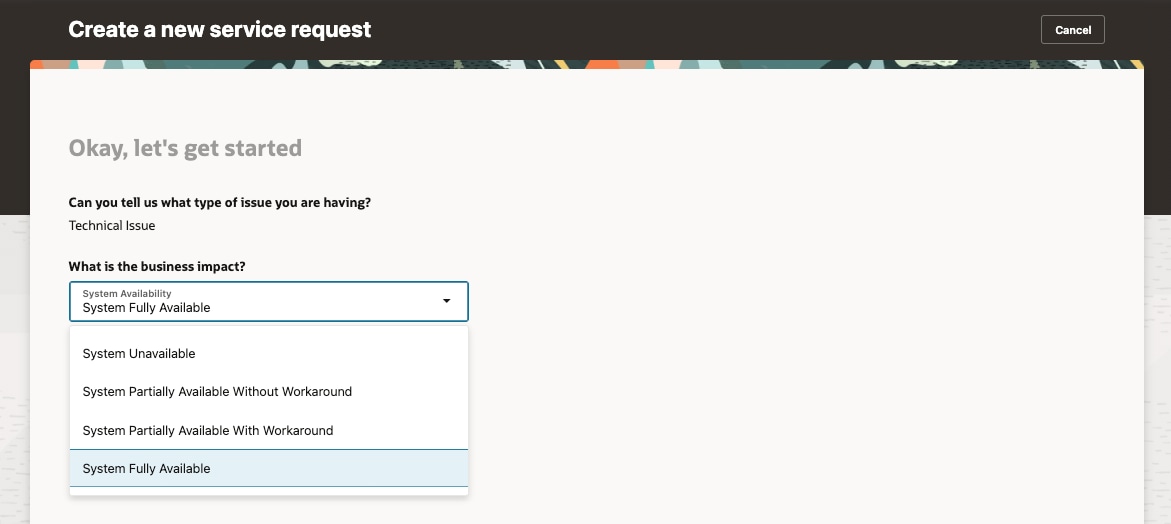Click the issue type question label
This screenshot has width=1171, height=524.
220,202
